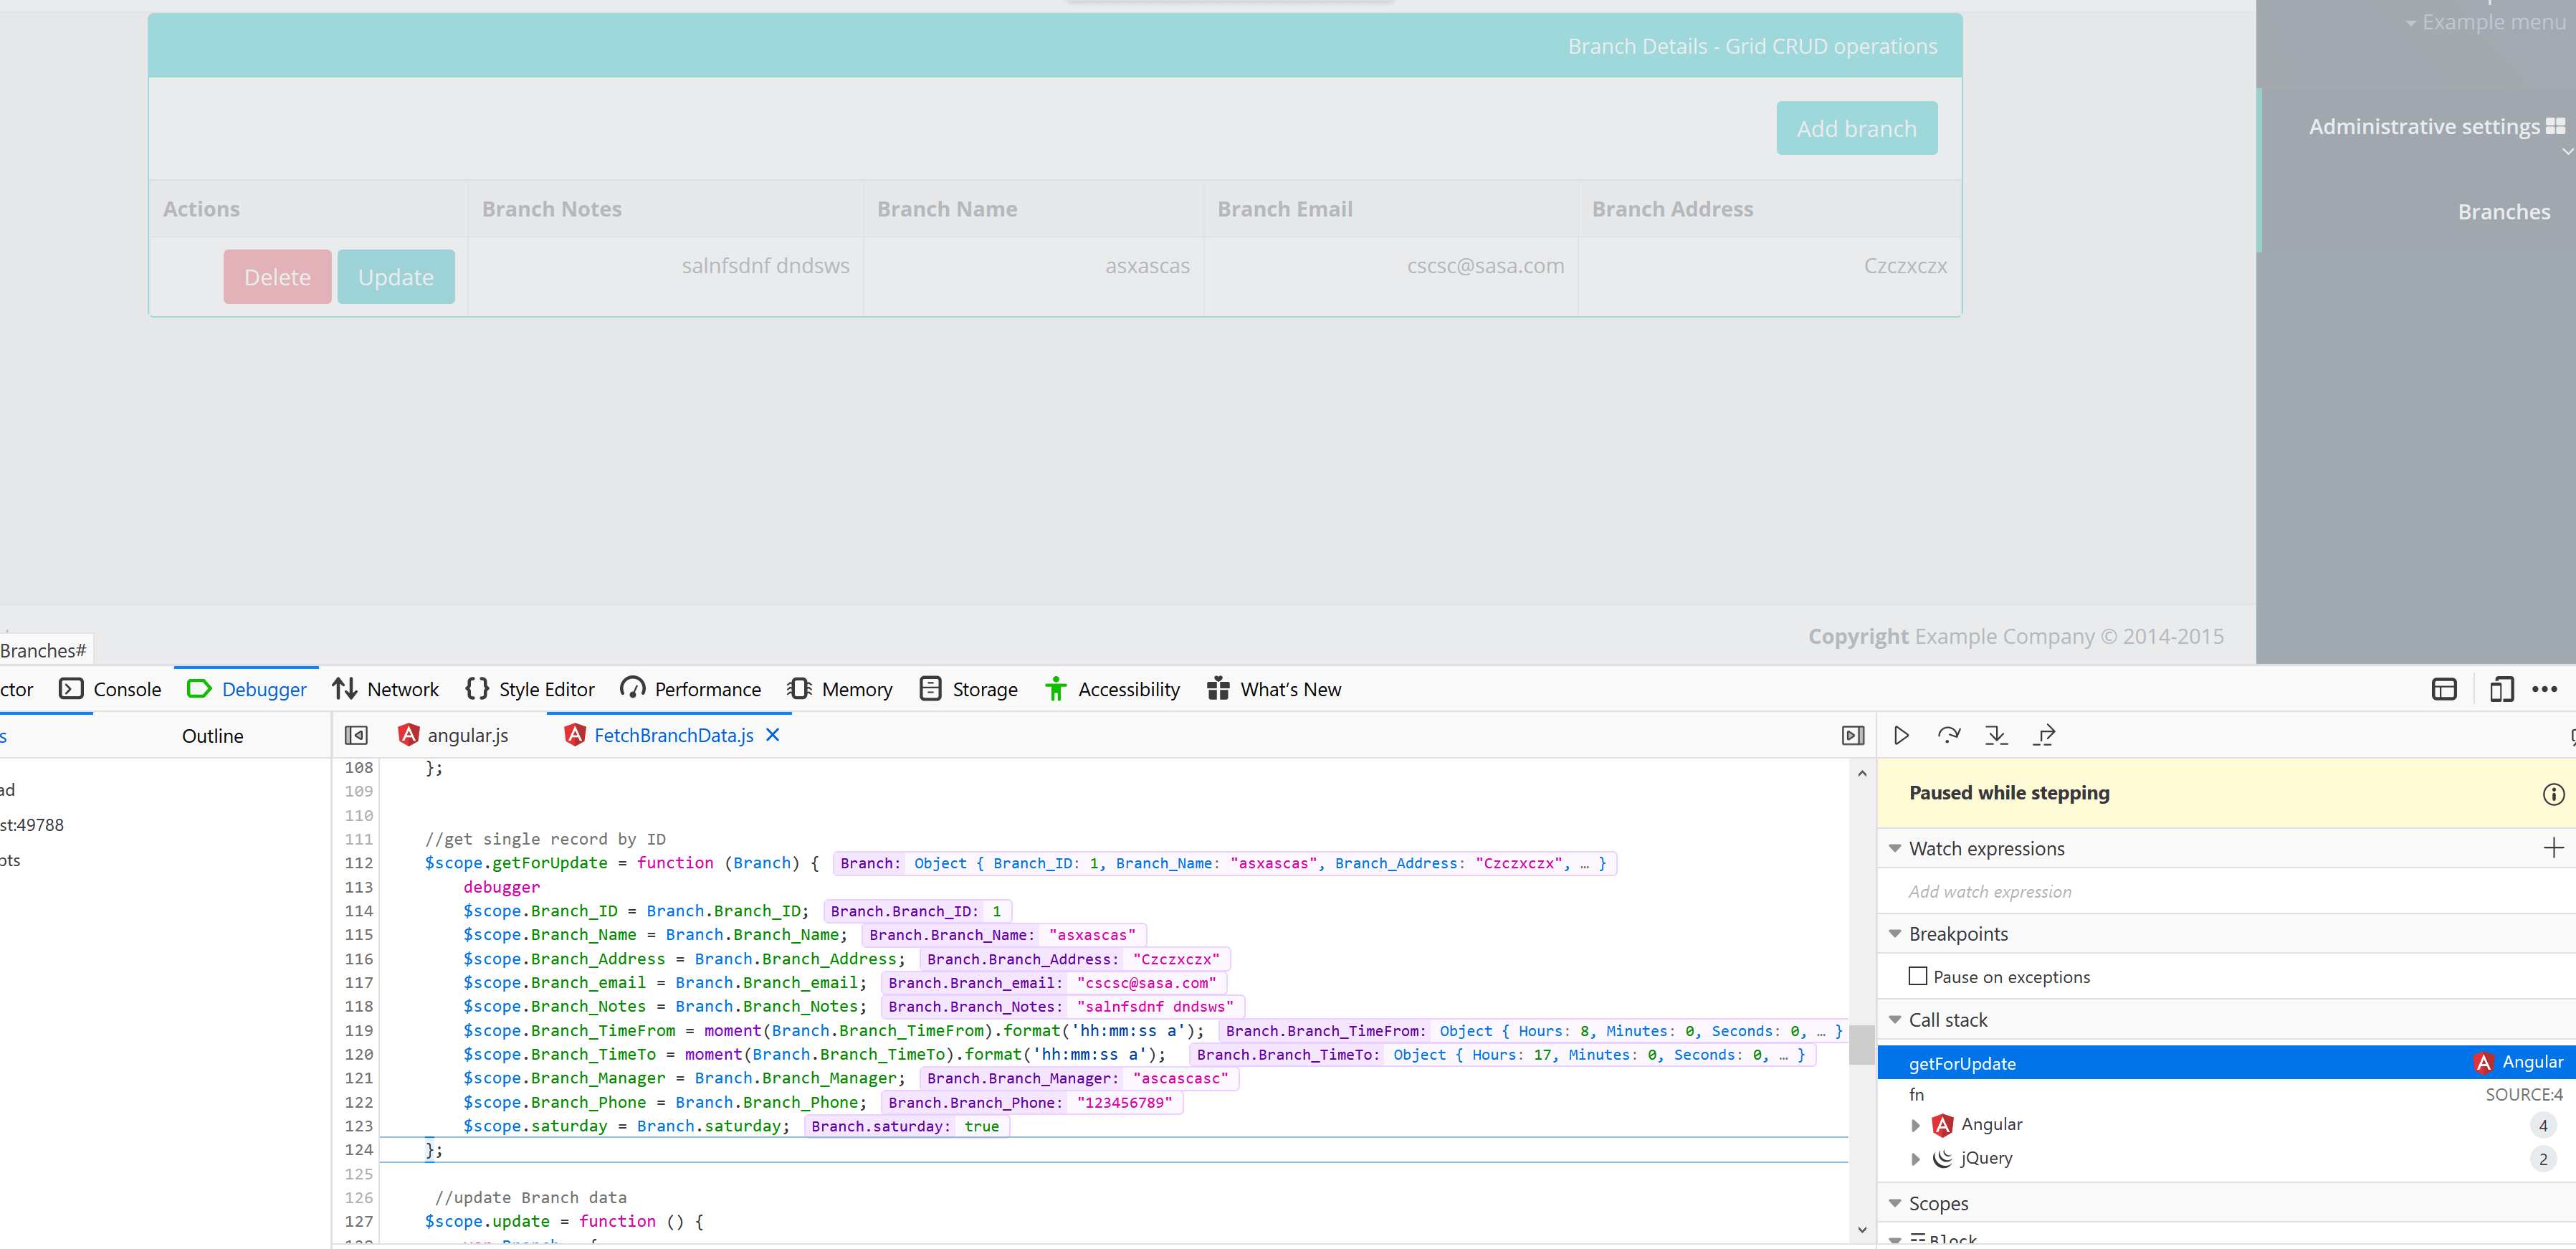Click the Step Out debugger icon

click(2044, 736)
